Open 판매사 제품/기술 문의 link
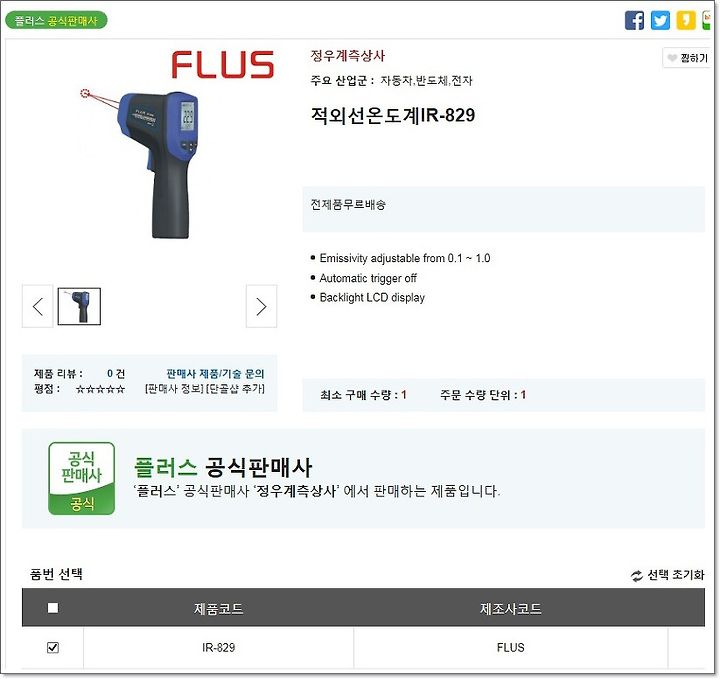This screenshot has width=720, height=679. [215, 374]
